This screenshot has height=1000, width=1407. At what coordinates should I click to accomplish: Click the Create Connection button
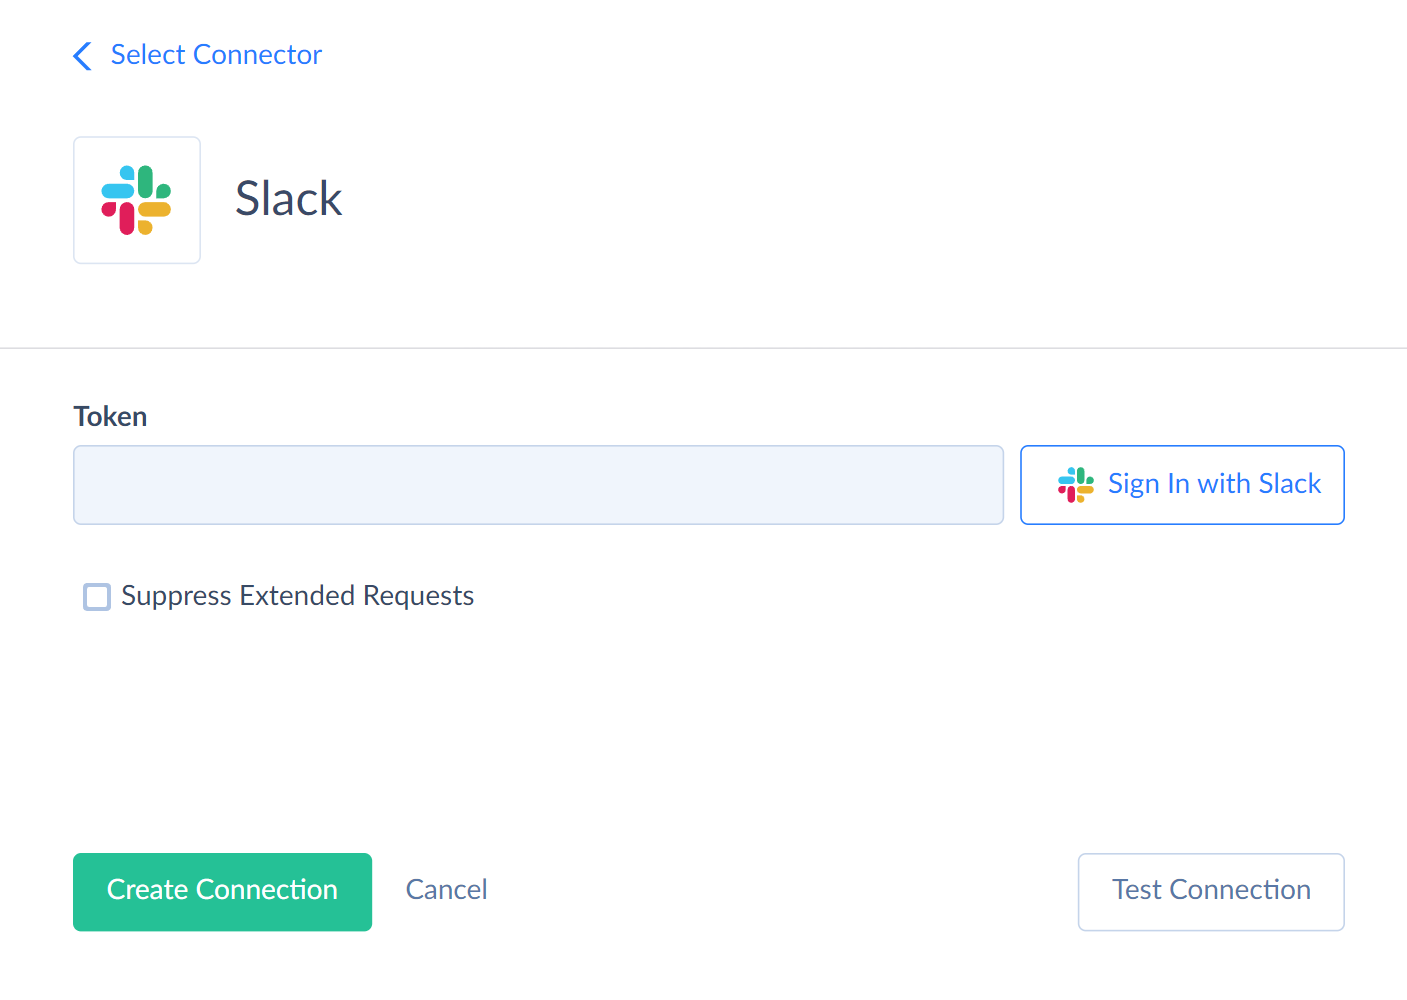(x=222, y=892)
